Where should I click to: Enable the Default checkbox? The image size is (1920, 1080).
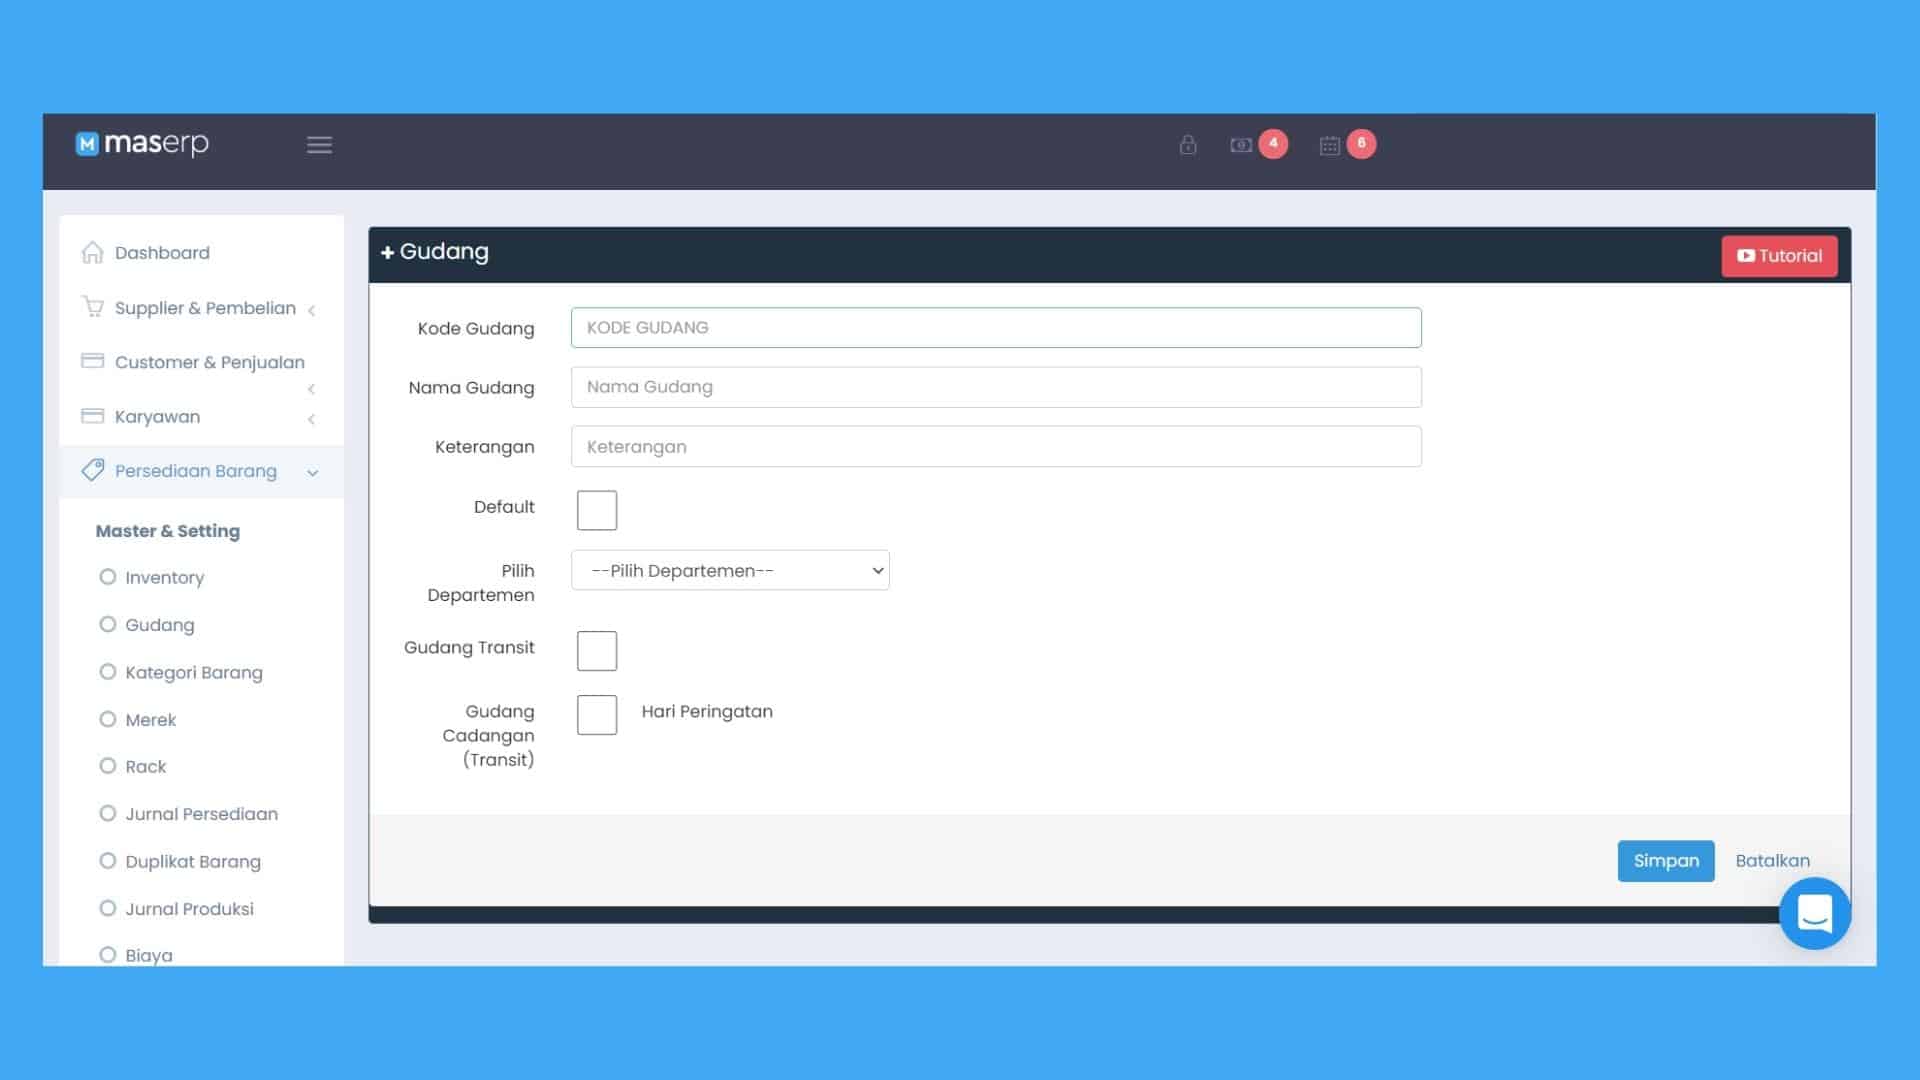tap(597, 510)
